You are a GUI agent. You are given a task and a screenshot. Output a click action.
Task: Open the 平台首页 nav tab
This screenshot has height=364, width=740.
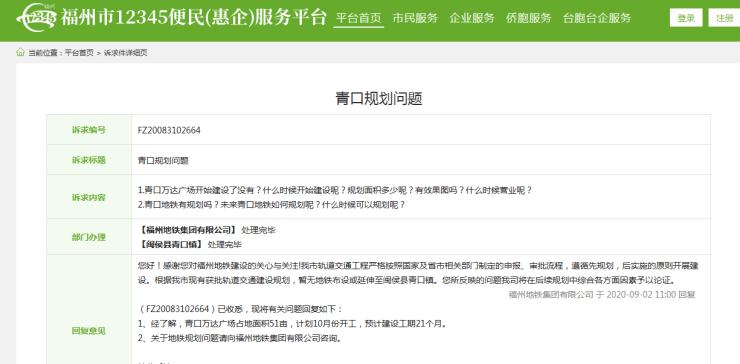click(x=359, y=18)
